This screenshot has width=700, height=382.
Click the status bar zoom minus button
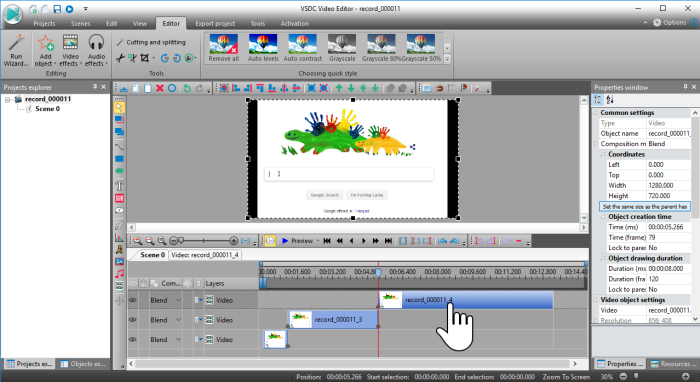click(623, 377)
